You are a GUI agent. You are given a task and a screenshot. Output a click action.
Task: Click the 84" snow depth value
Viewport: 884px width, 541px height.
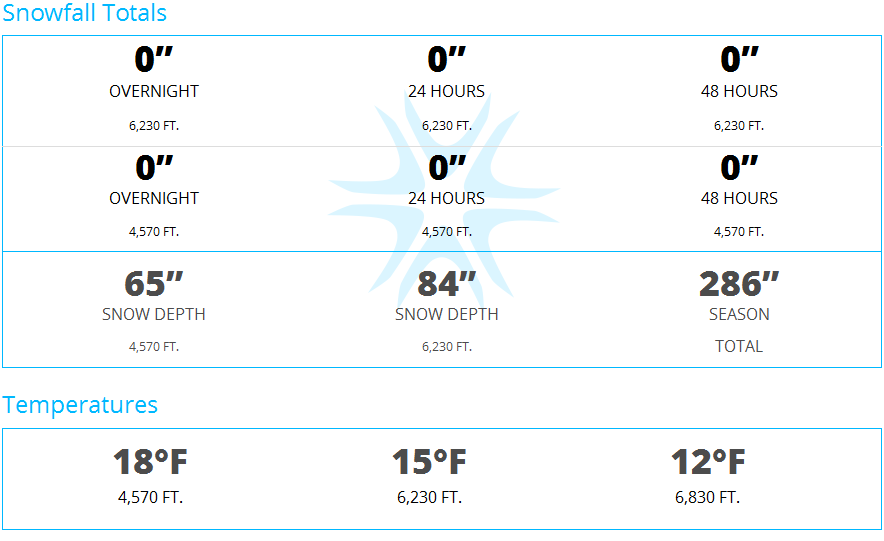click(447, 283)
